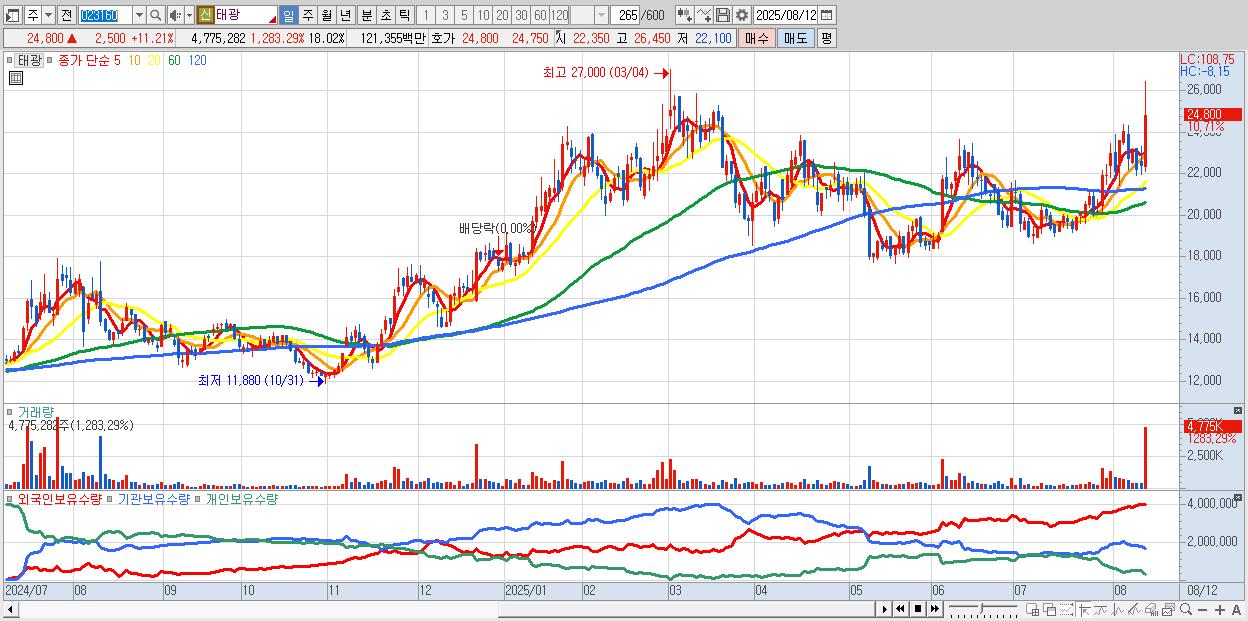
Task: Click the speaker sound icon
Action: pyautogui.click(x=175, y=15)
